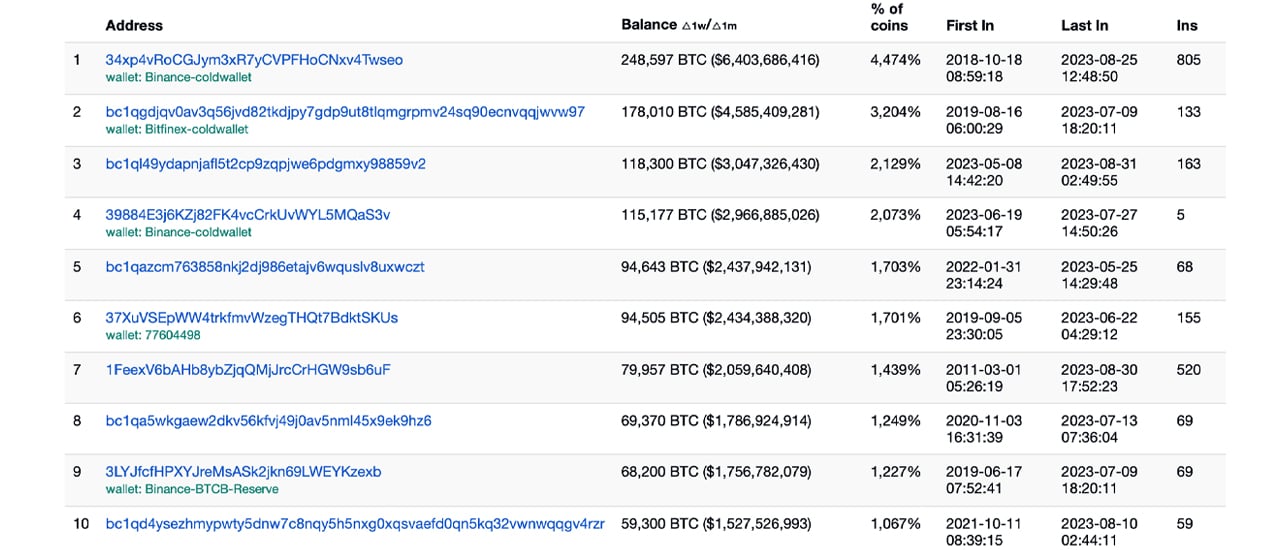Open address 3LYJfcfHPXYJreMsASk2jkn69LWEYKzexb
1280x550 pixels.
point(243,472)
